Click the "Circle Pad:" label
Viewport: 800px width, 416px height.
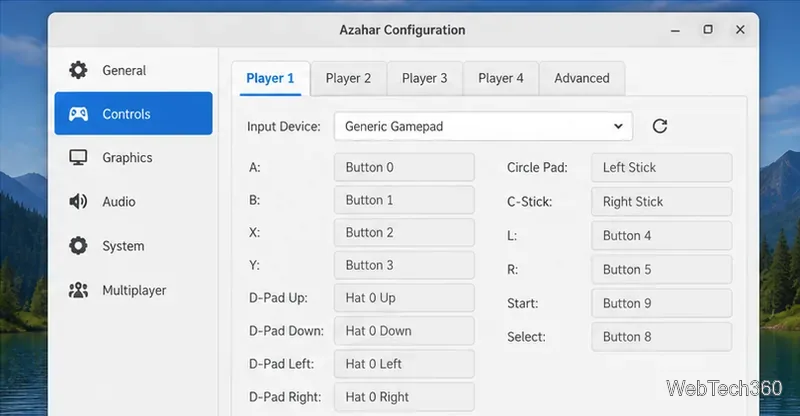(537, 167)
